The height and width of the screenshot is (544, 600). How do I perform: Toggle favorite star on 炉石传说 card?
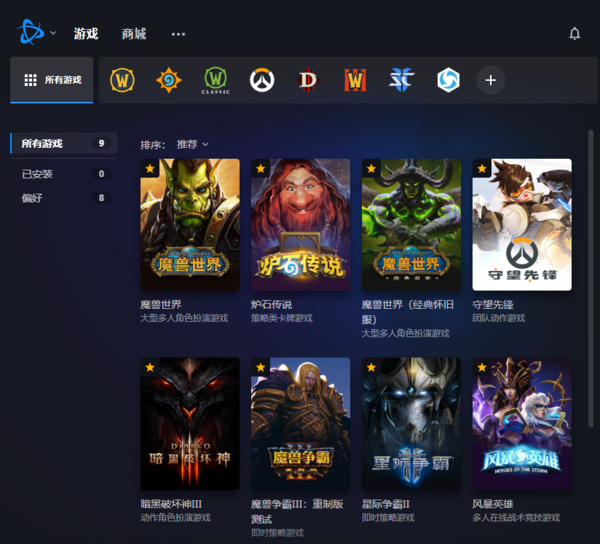(x=261, y=168)
